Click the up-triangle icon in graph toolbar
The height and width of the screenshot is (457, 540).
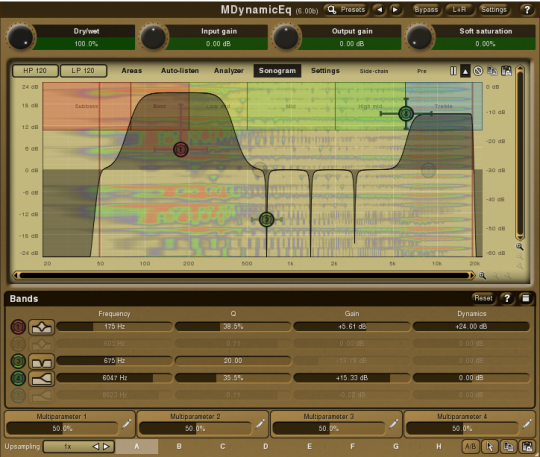(x=465, y=71)
